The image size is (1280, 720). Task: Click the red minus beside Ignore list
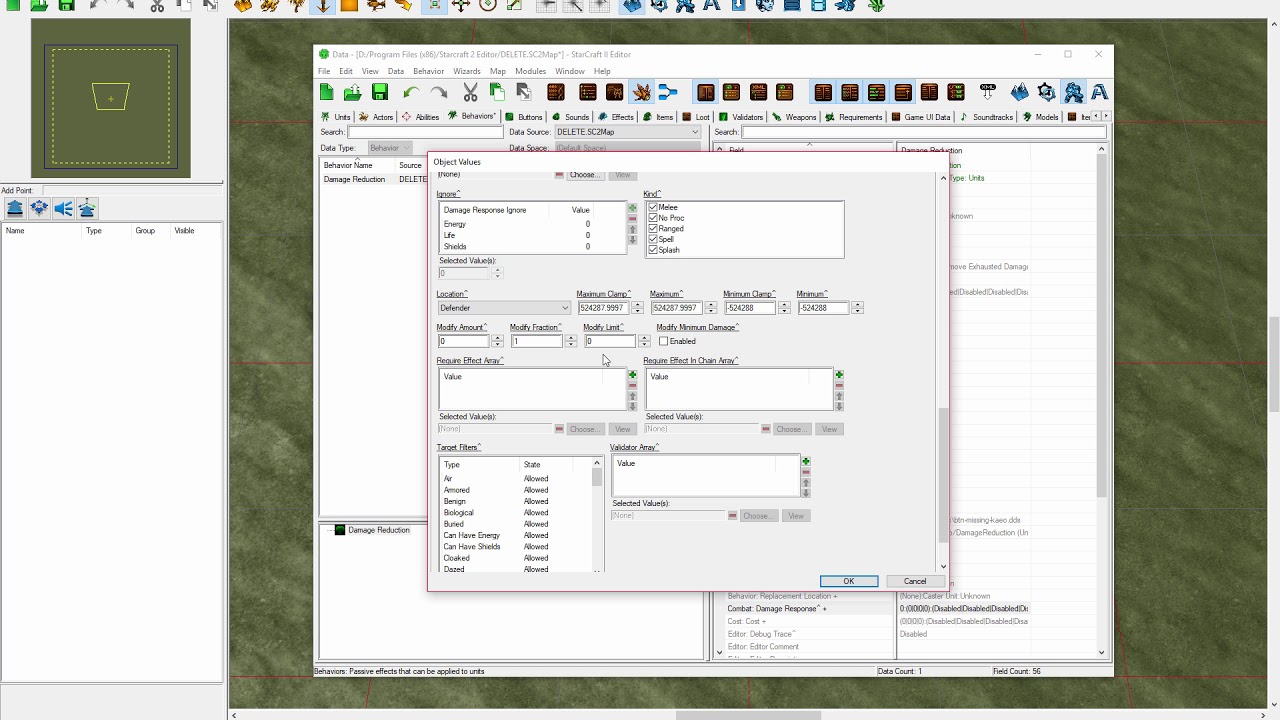(632, 218)
